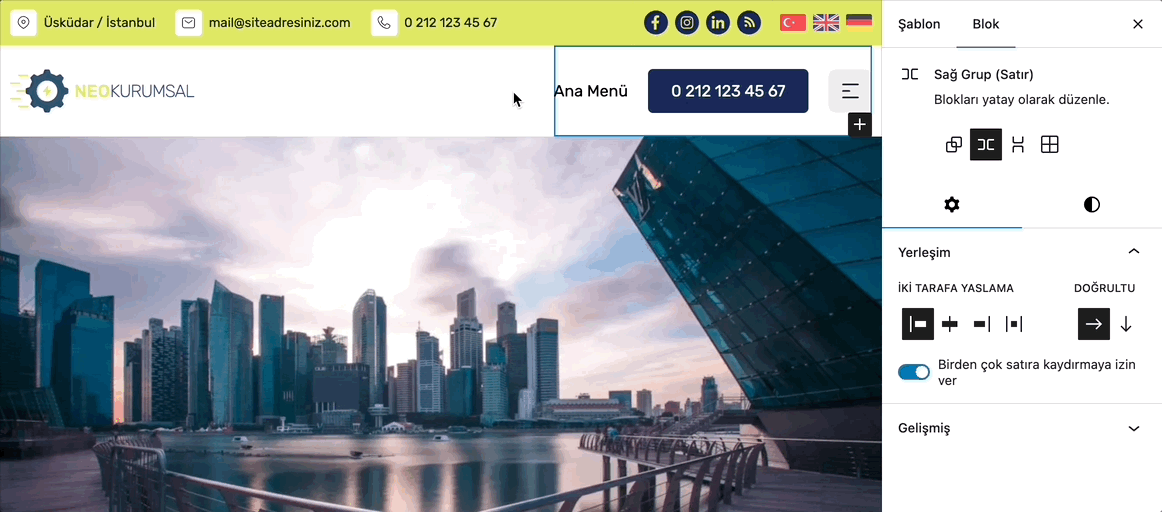Select space between items justification
This screenshot has width=1162, height=512.
click(1014, 324)
